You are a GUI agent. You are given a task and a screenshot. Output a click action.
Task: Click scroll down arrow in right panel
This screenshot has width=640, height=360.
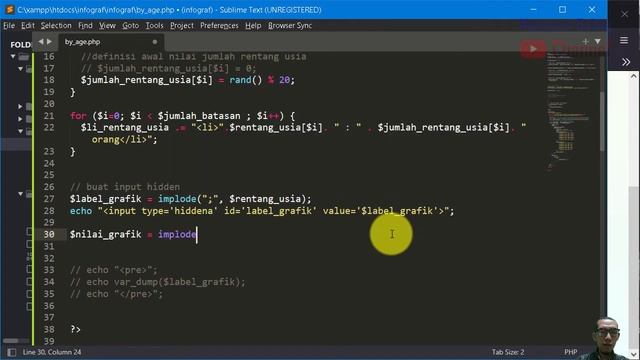coord(633,355)
